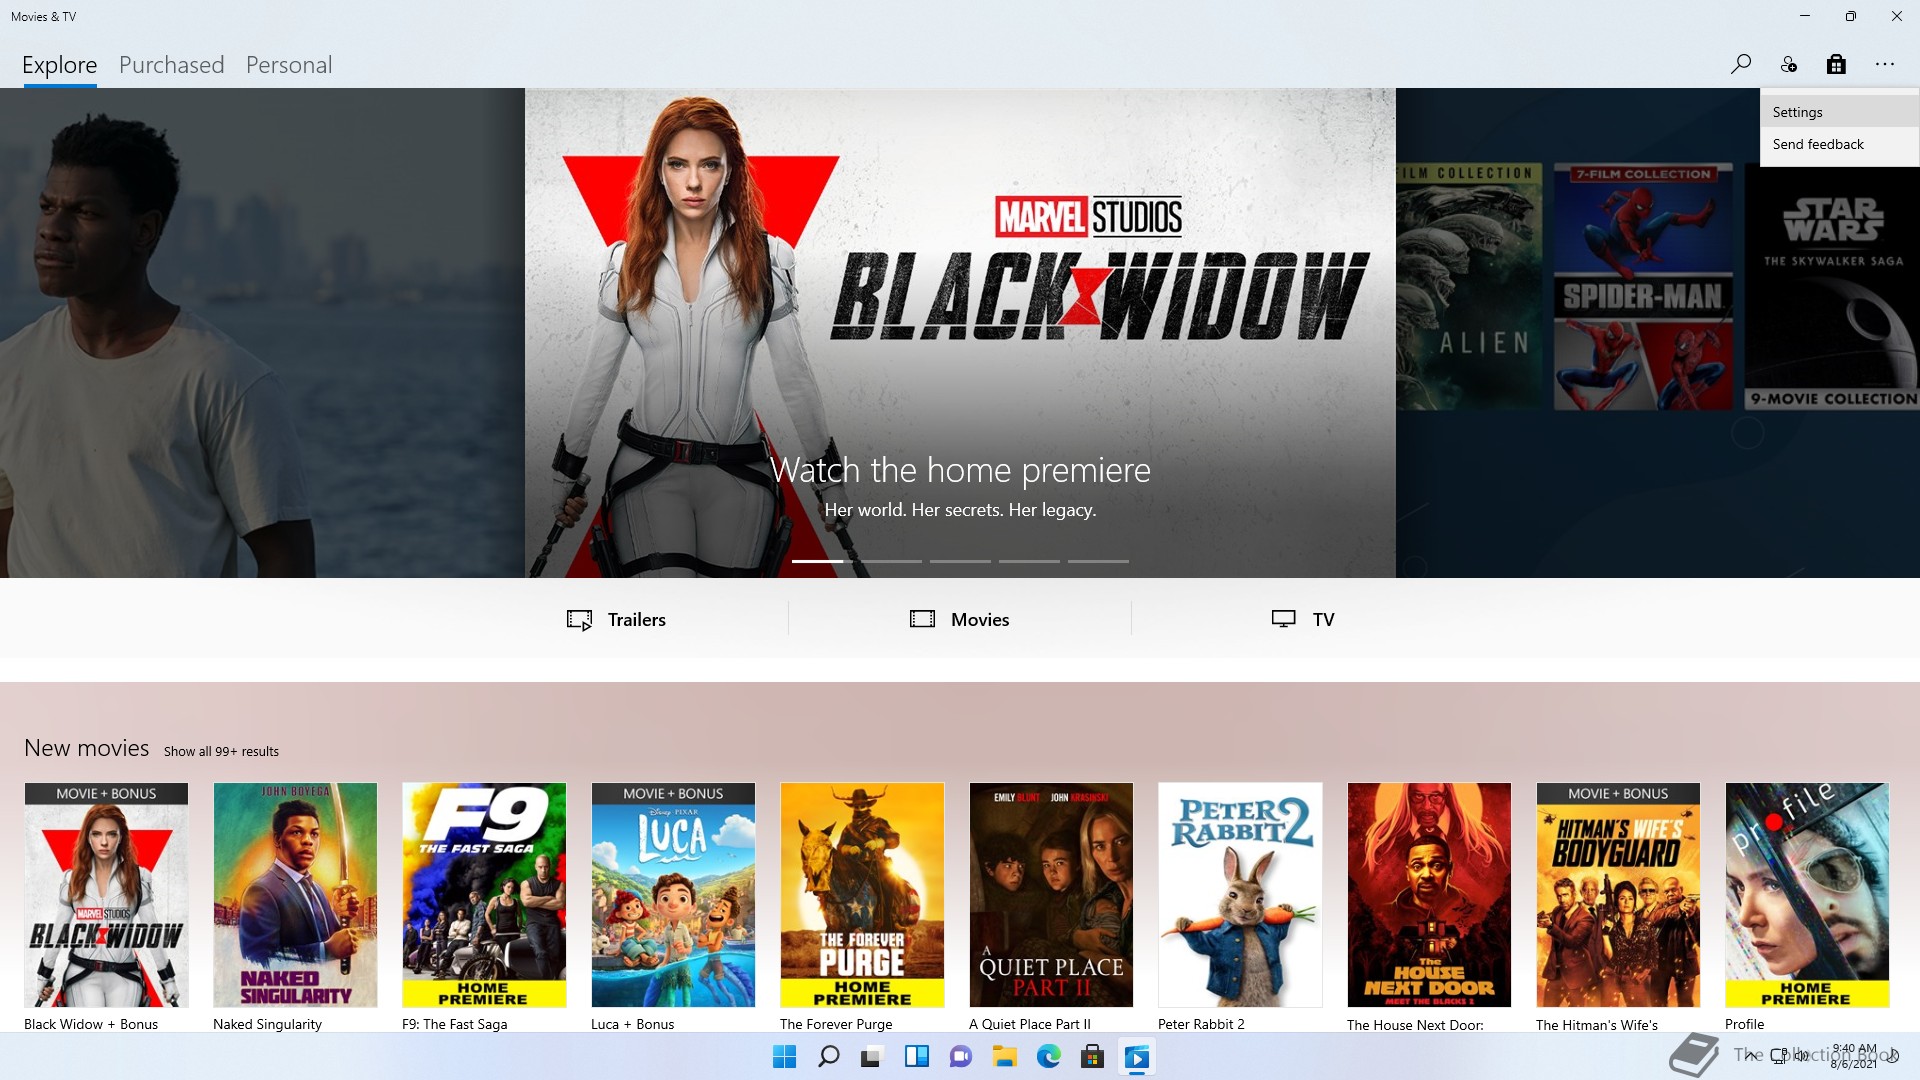Open the Windows Start menu
Screen dimensions: 1920x1080
(x=785, y=1057)
